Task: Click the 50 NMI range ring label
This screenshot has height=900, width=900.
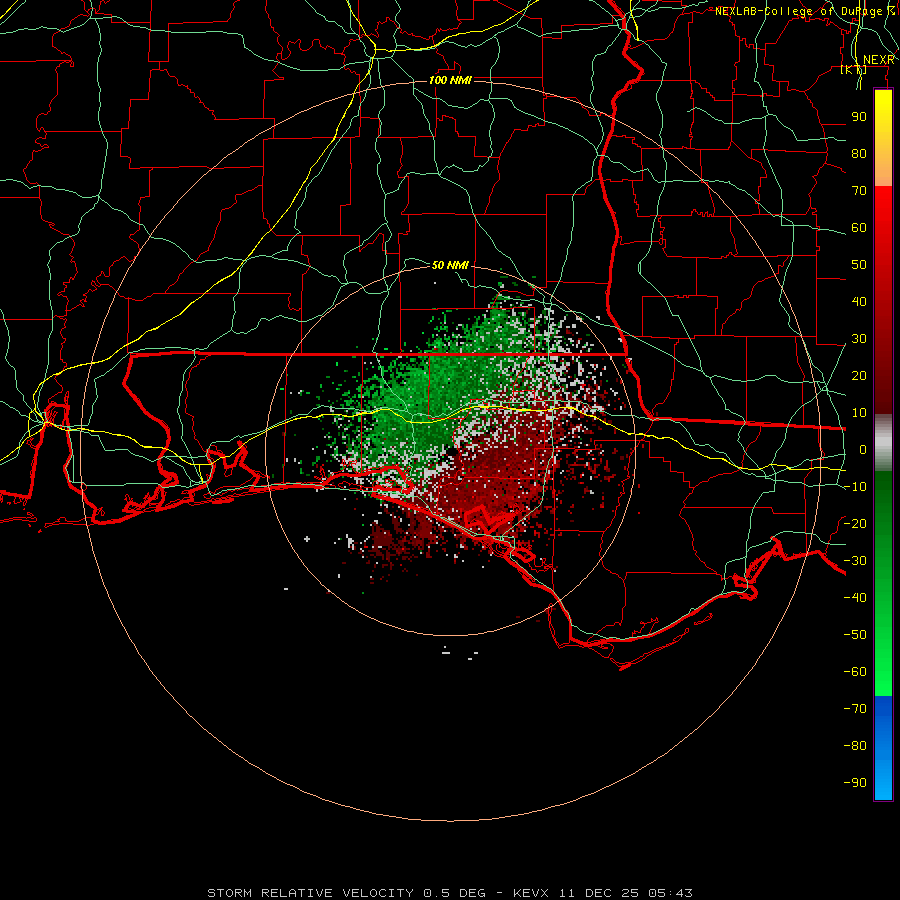Action: coord(450,265)
